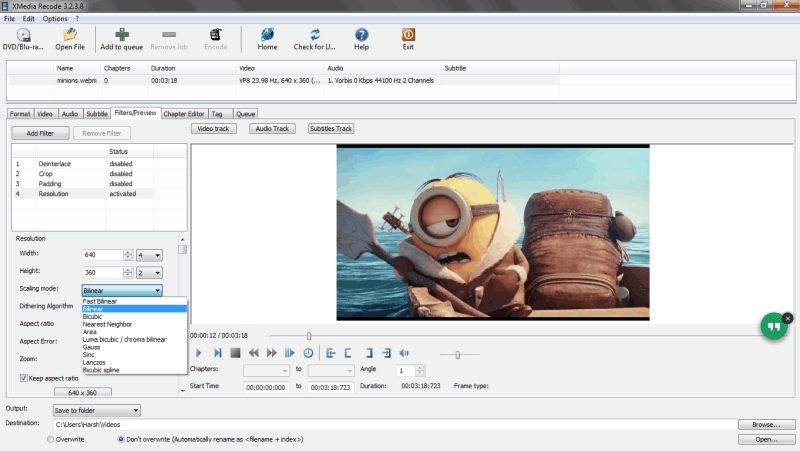This screenshot has width=800, height=451.
Task: Play the video preview
Action: tap(199, 353)
